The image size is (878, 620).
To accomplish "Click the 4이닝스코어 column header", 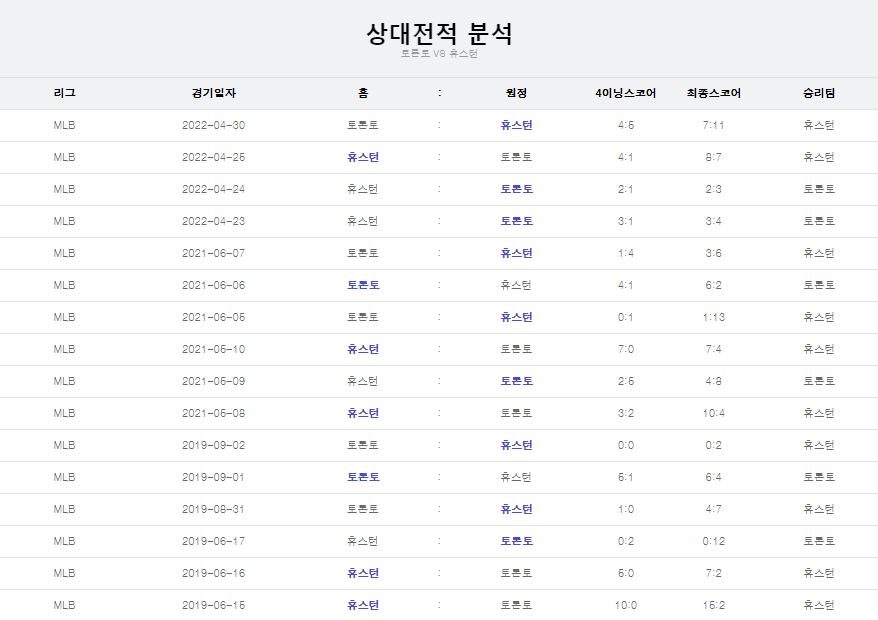I will point(626,93).
